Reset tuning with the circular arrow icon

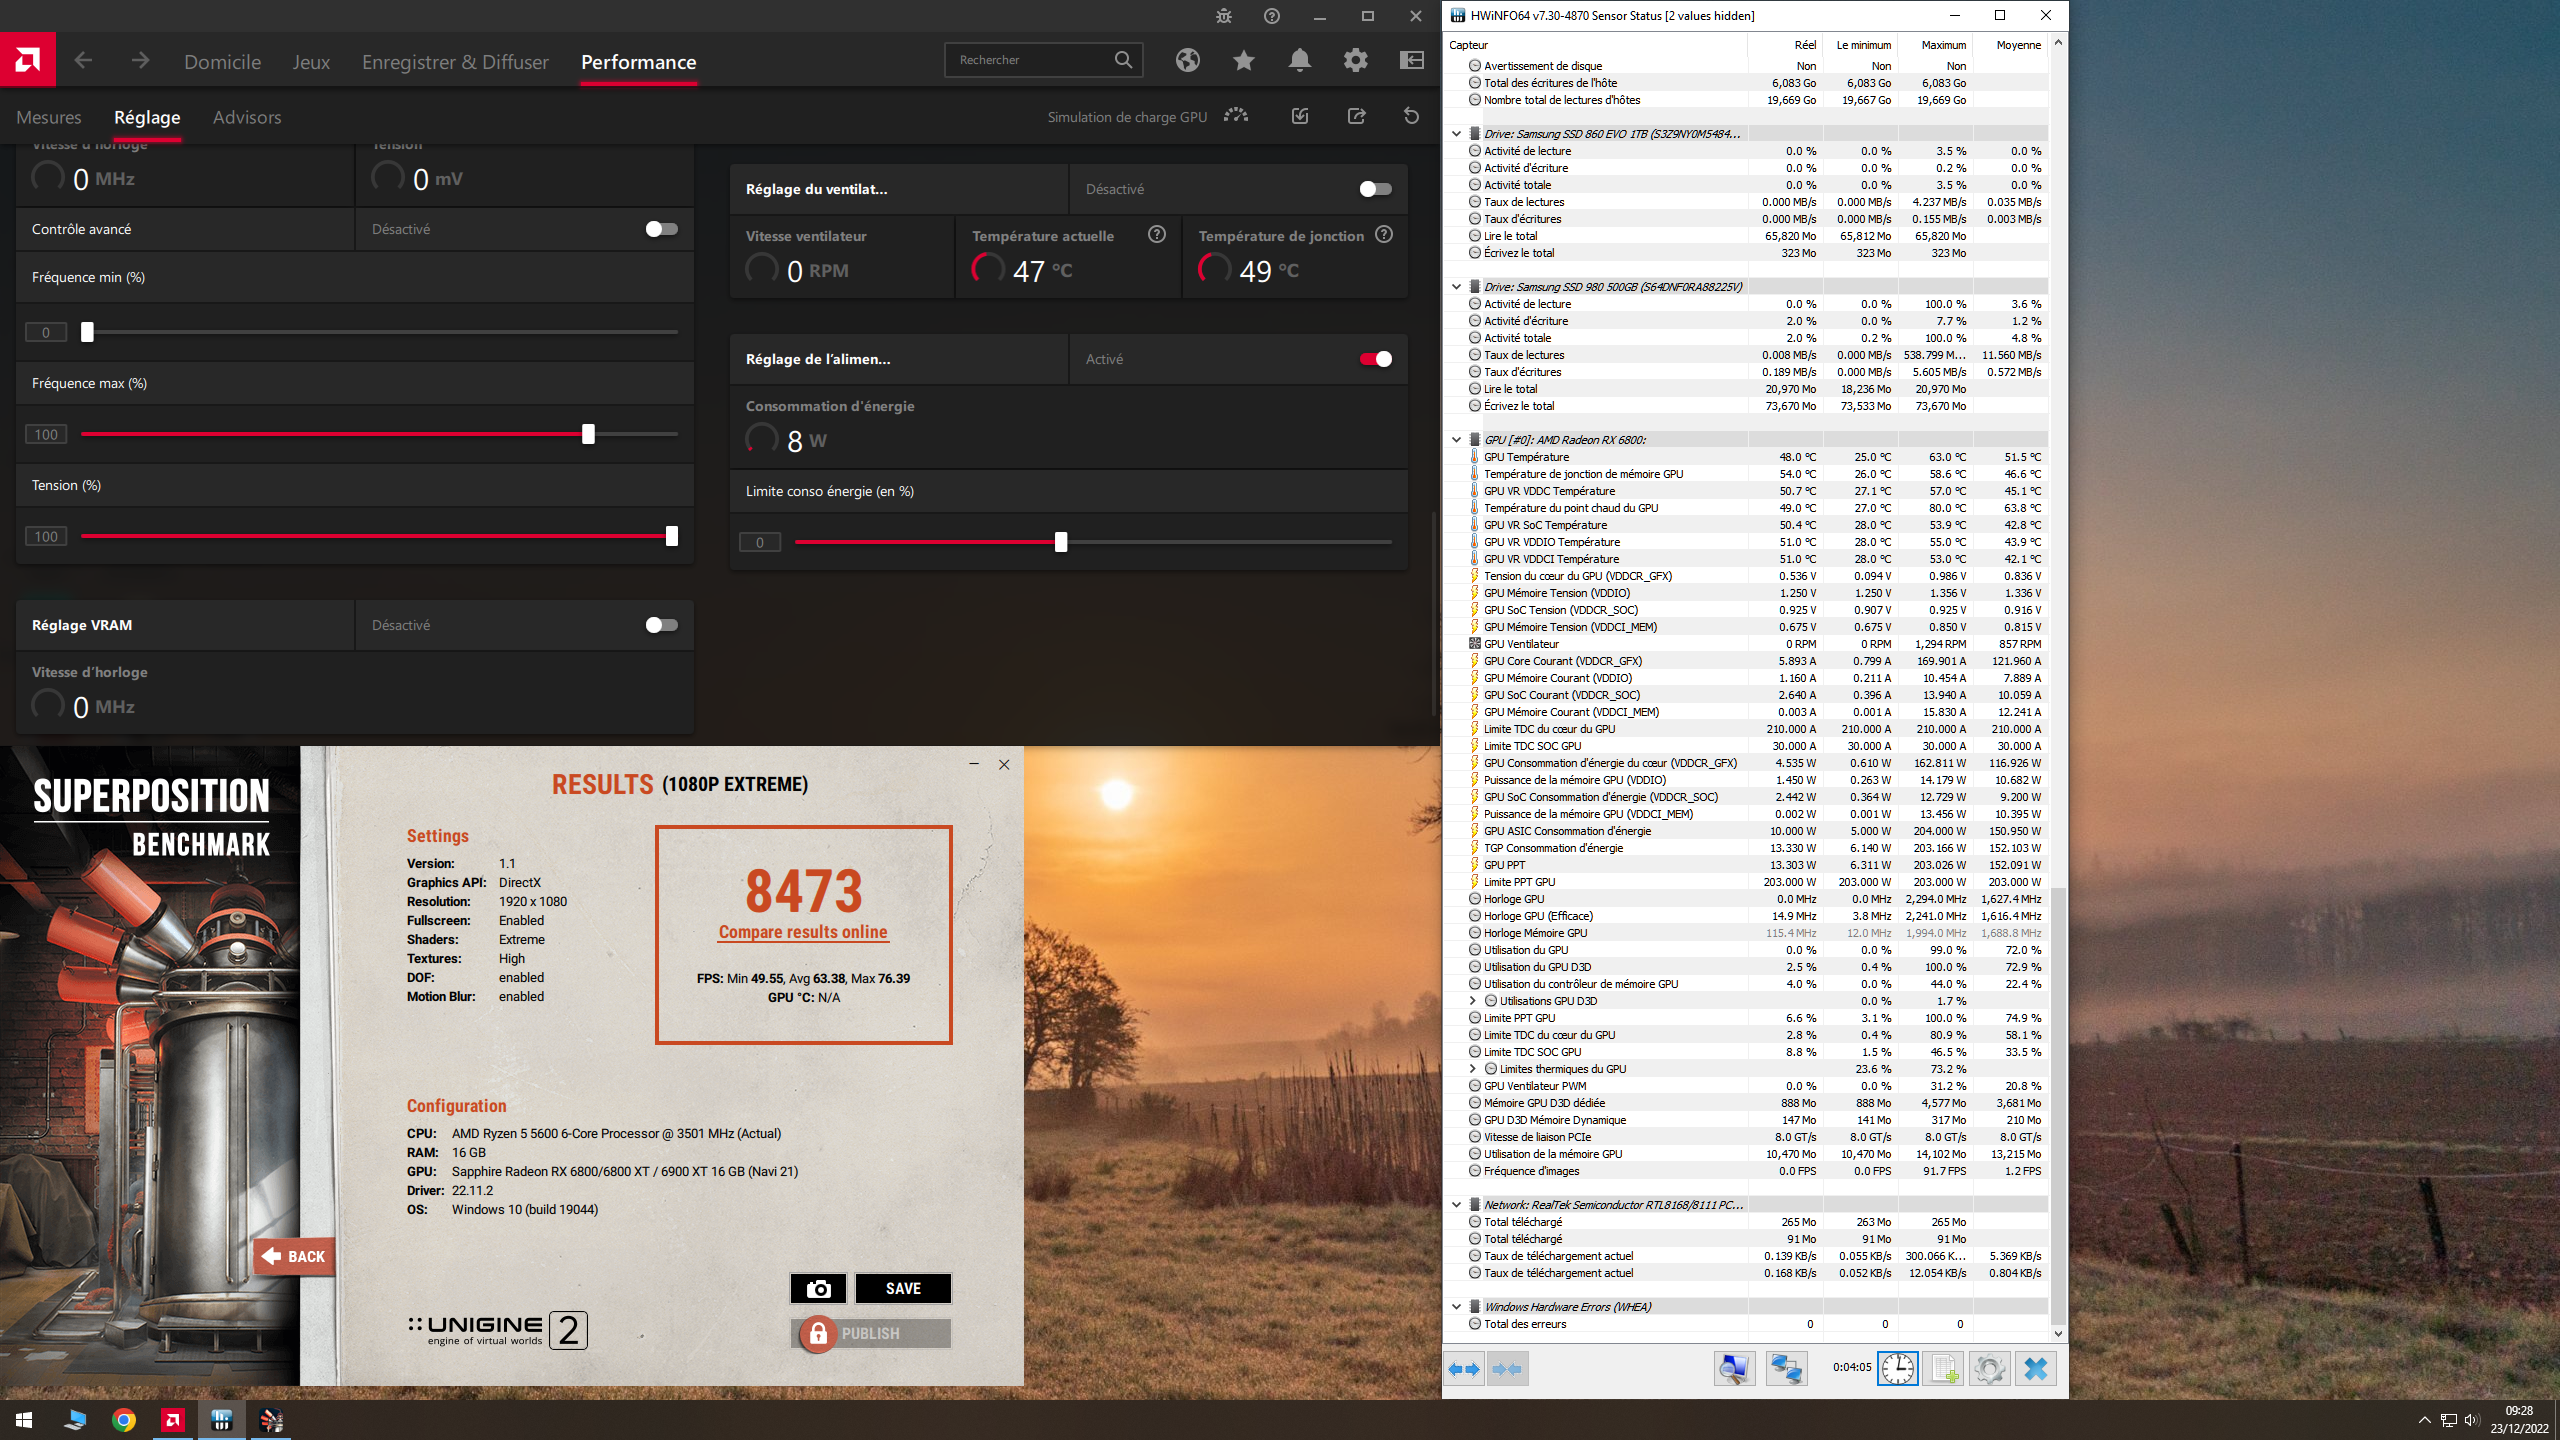point(1412,116)
